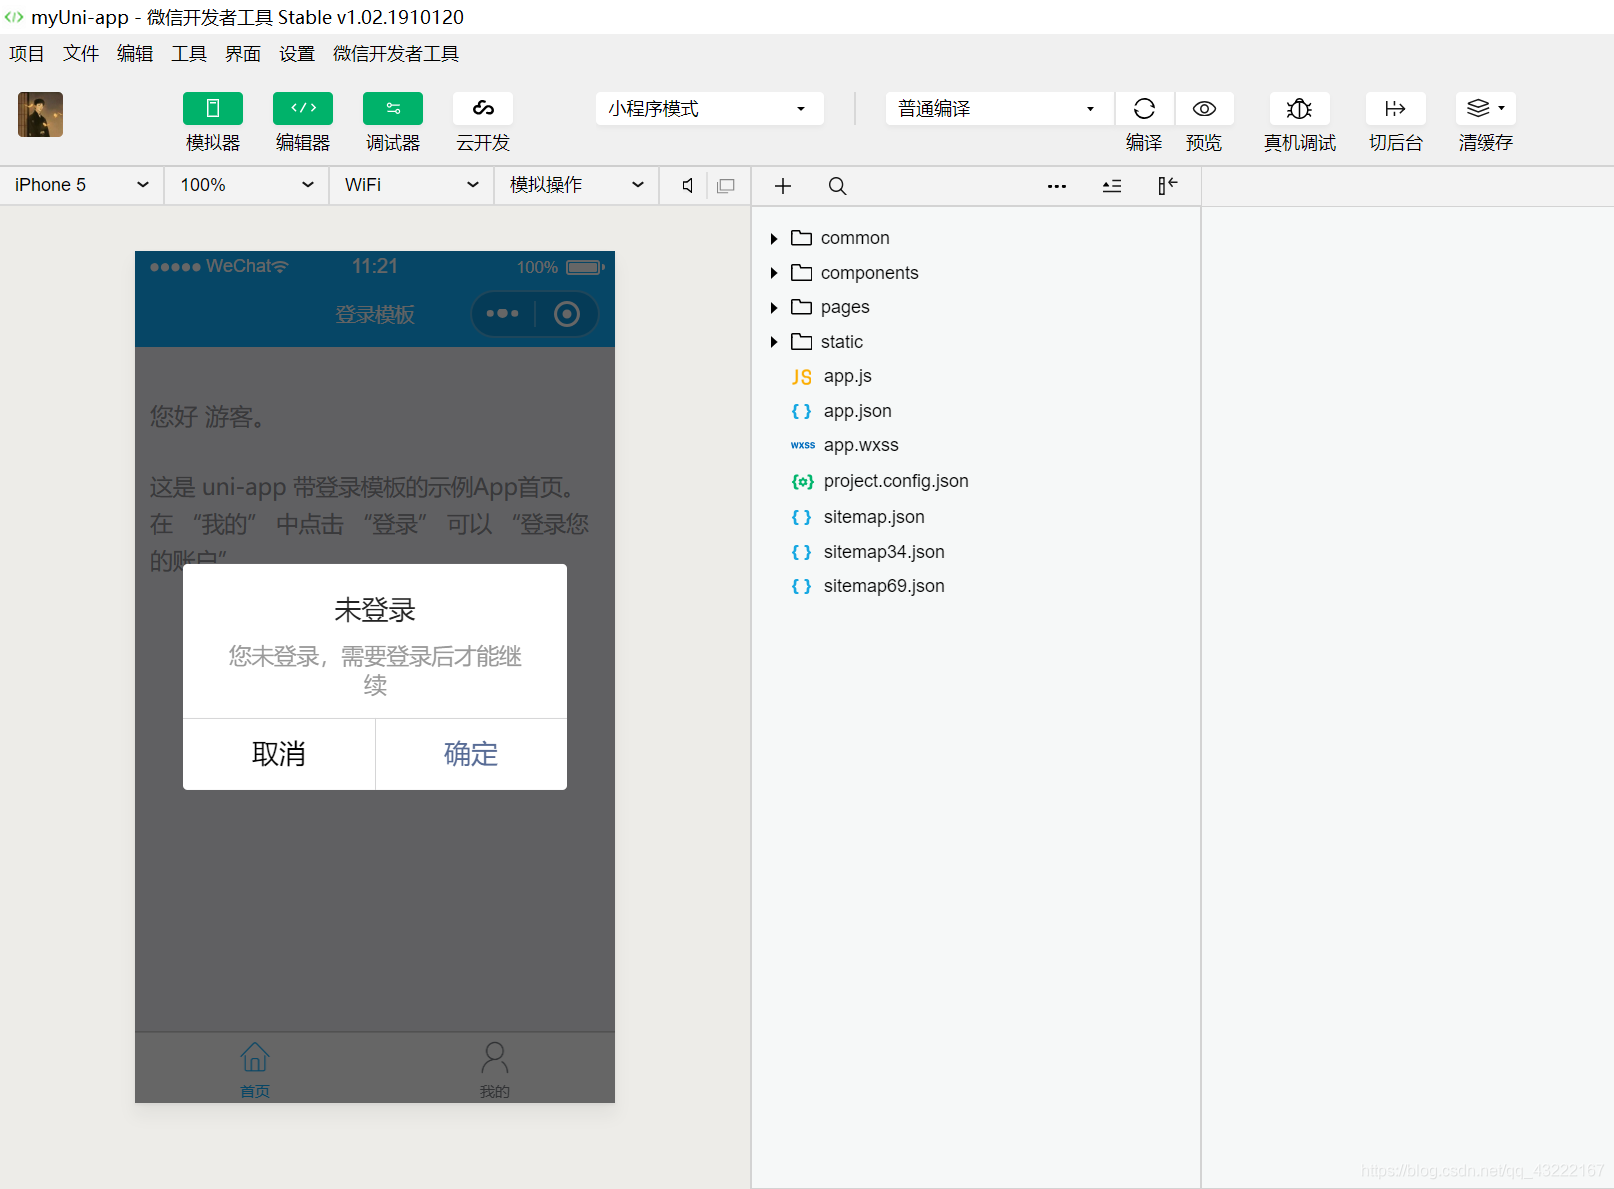Open the 工具 menu

pyautogui.click(x=189, y=54)
